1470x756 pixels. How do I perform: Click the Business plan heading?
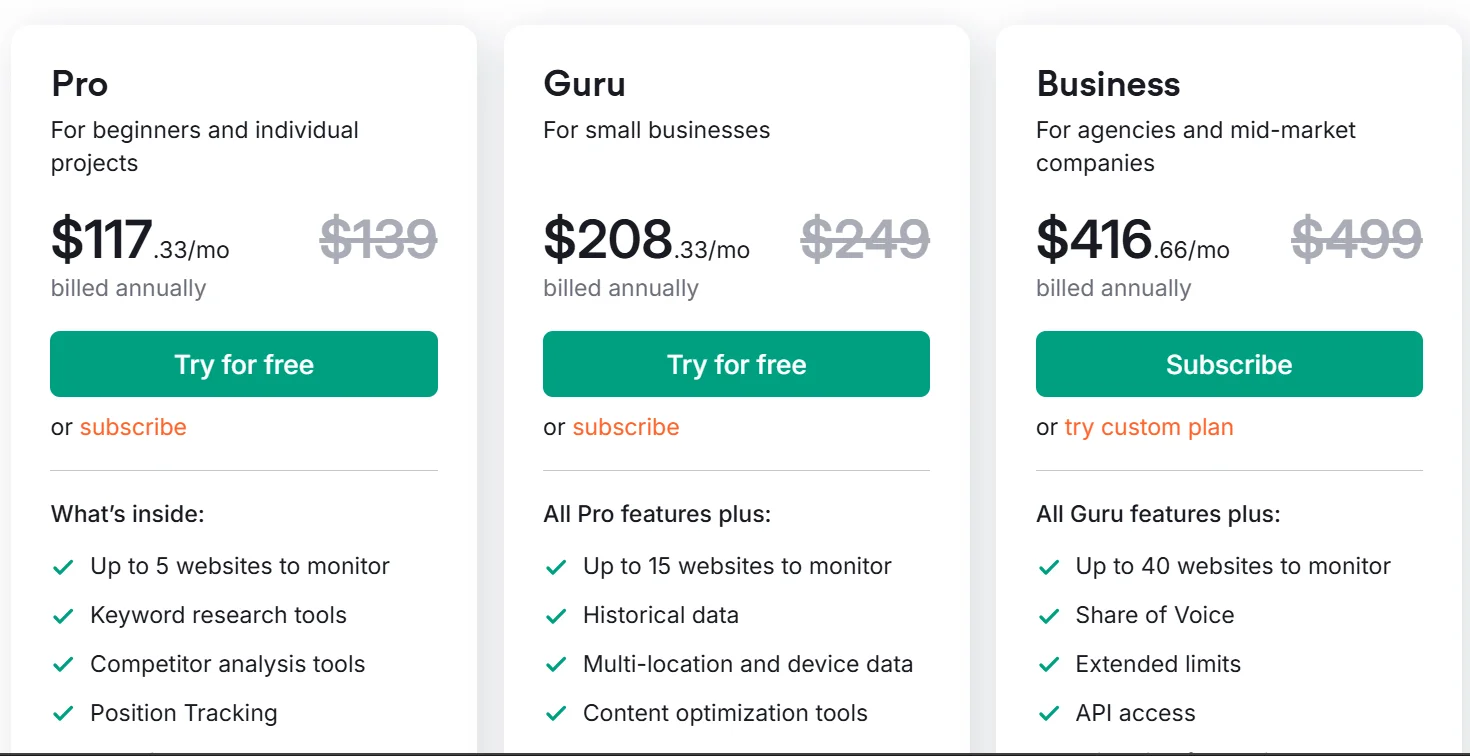[x=1108, y=84]
